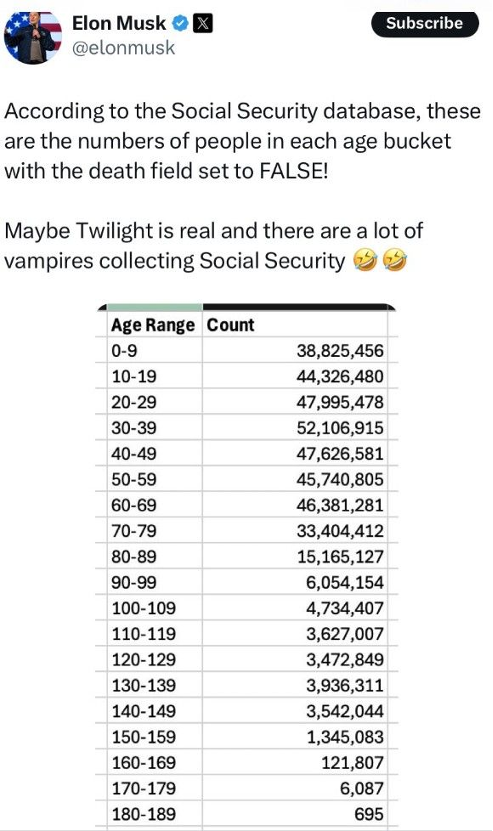Open the age bucket table image
The height and width of the screenshot is (831, 493).
point(246,566)
